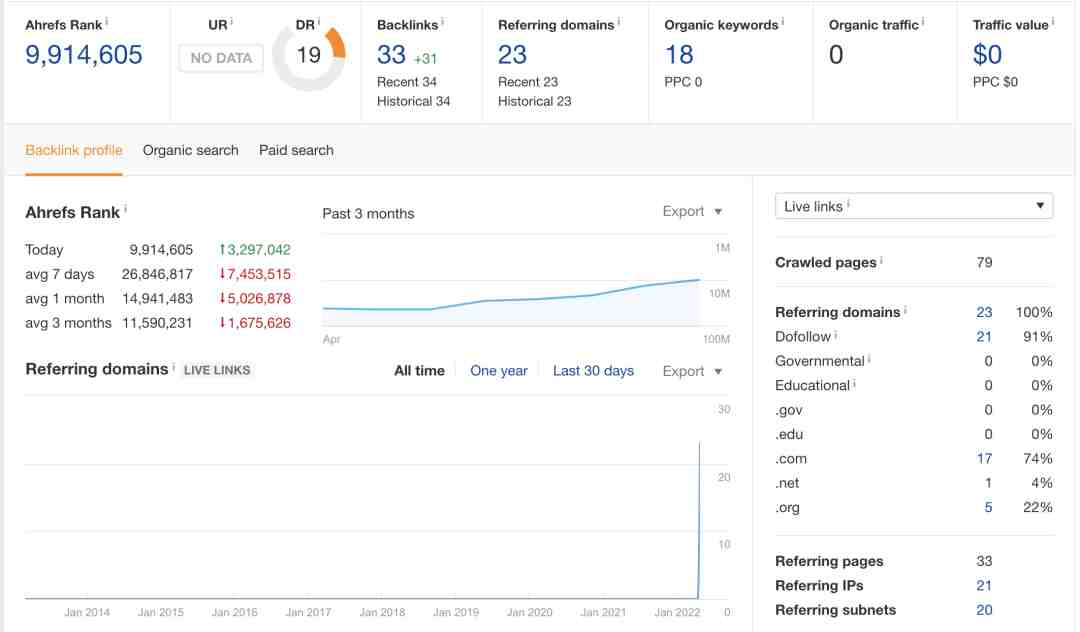Show the Governmental info tooltip
The width and height of the screenshot is (1080, 632).
click(x=869, y=359)
